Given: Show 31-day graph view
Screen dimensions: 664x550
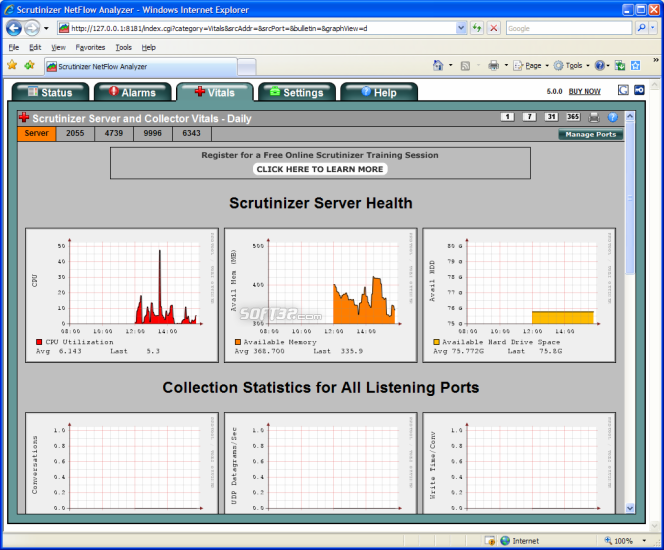Looking at the screenshot, I should click(x=551, y=117).
